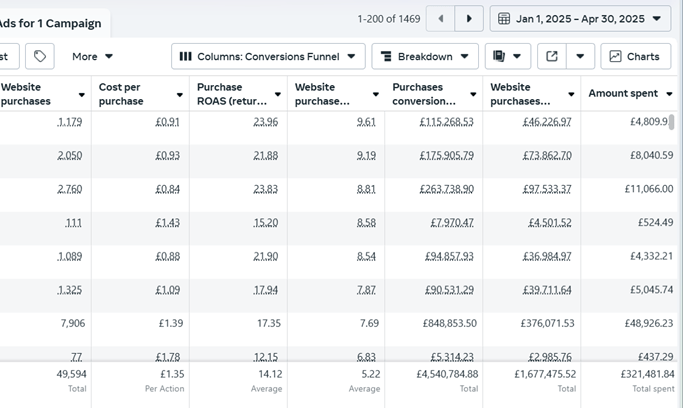The width and height of the screenshot is (683, 408).
Task: Click the £0.91 cost per purchase link
Action: 168,122
